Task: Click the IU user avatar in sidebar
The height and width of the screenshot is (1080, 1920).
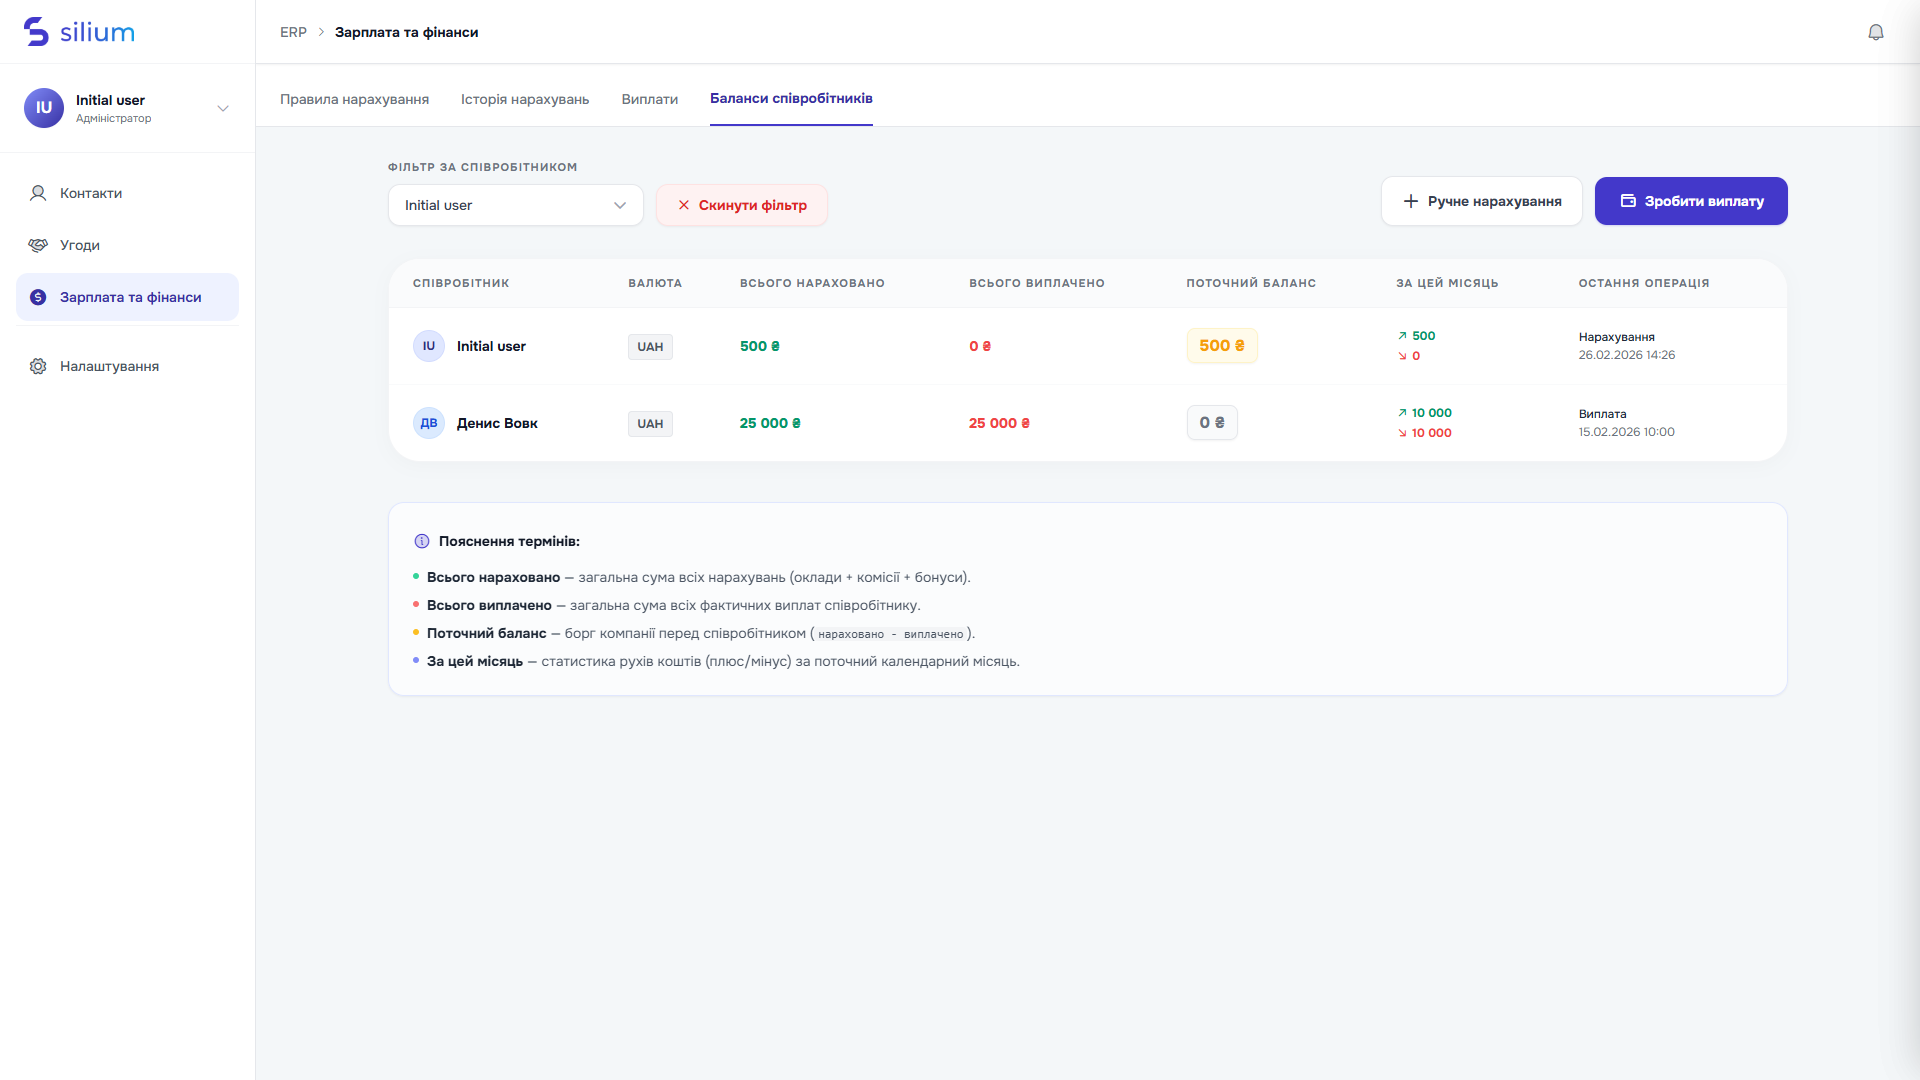Action: tap(44, 108)
